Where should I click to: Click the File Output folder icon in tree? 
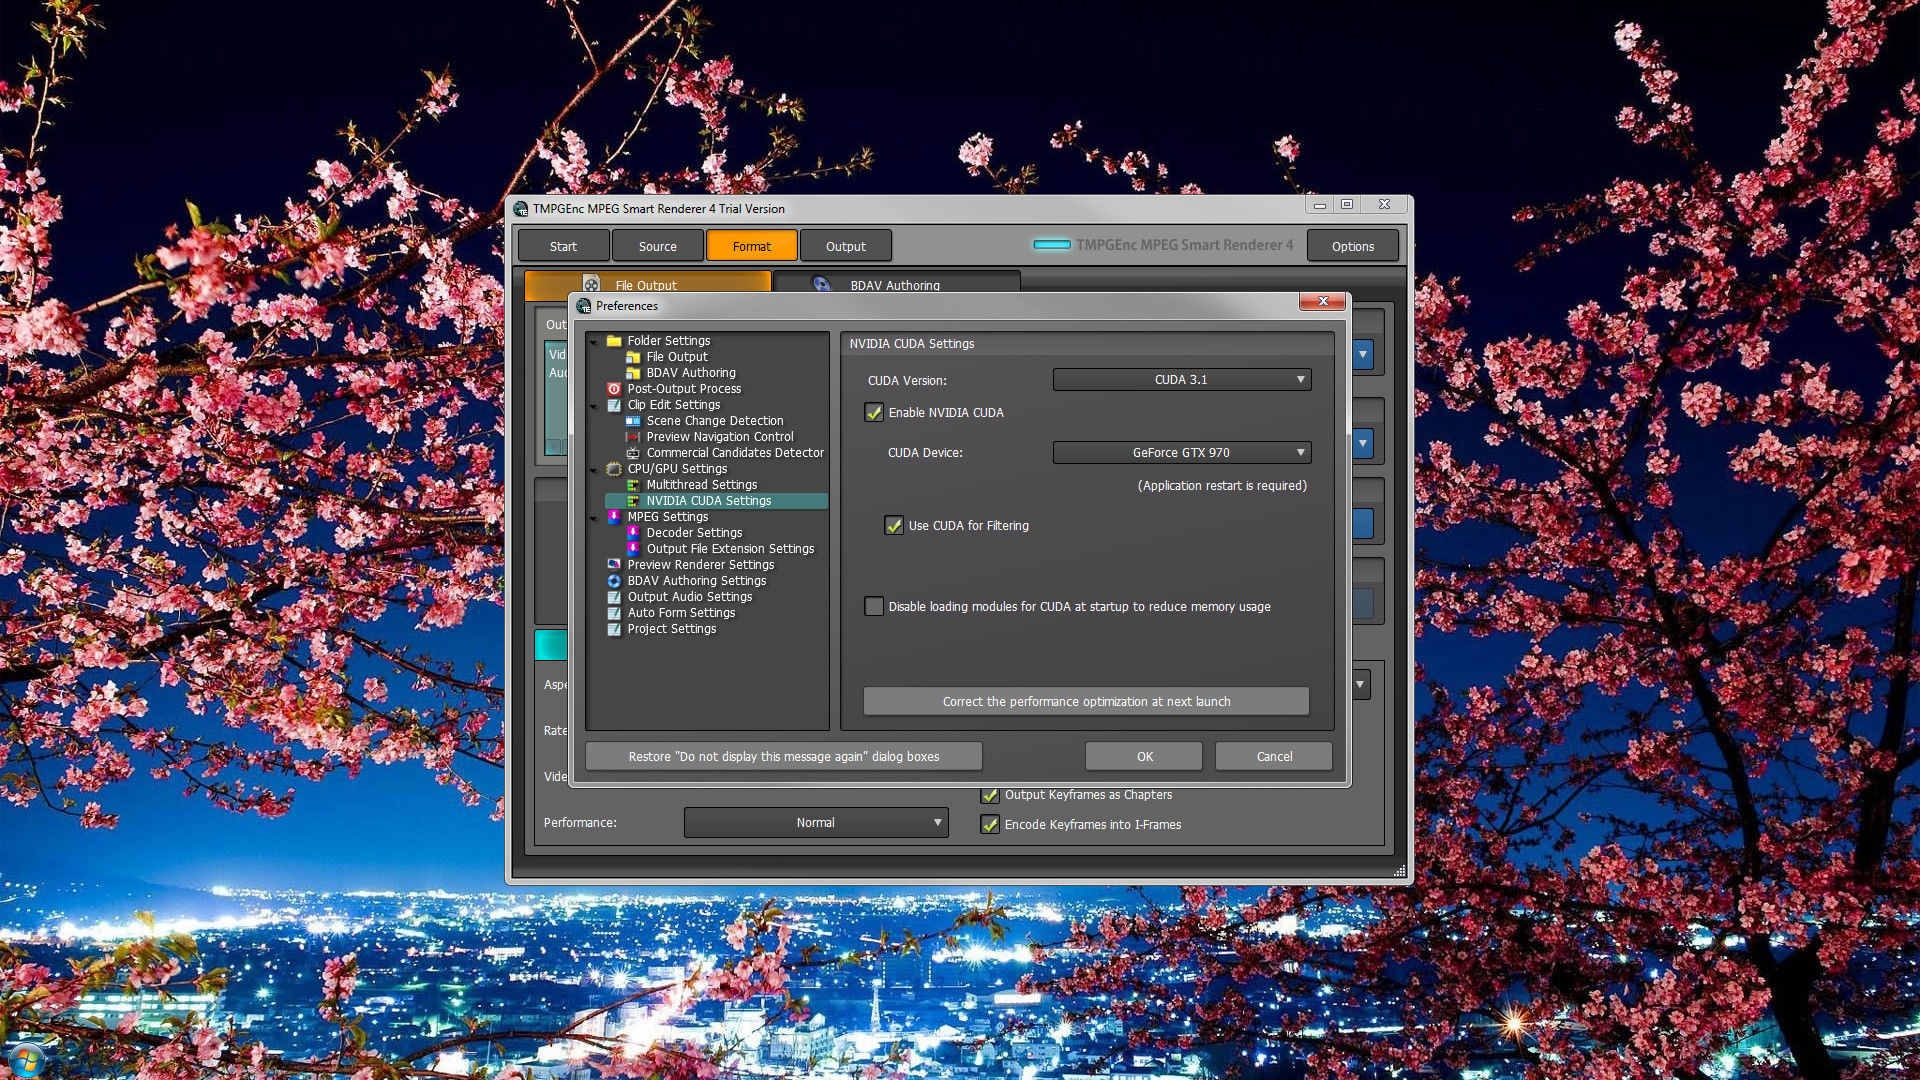pos(633,357)
